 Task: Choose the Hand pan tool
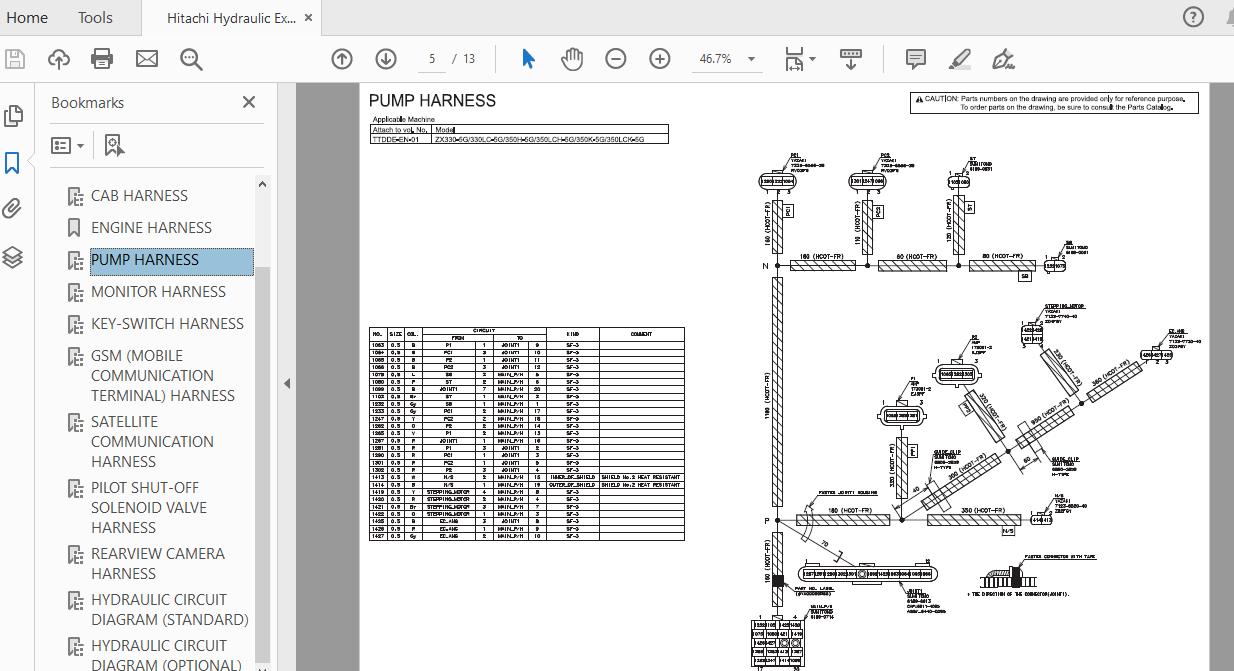(x=571, y=59)
